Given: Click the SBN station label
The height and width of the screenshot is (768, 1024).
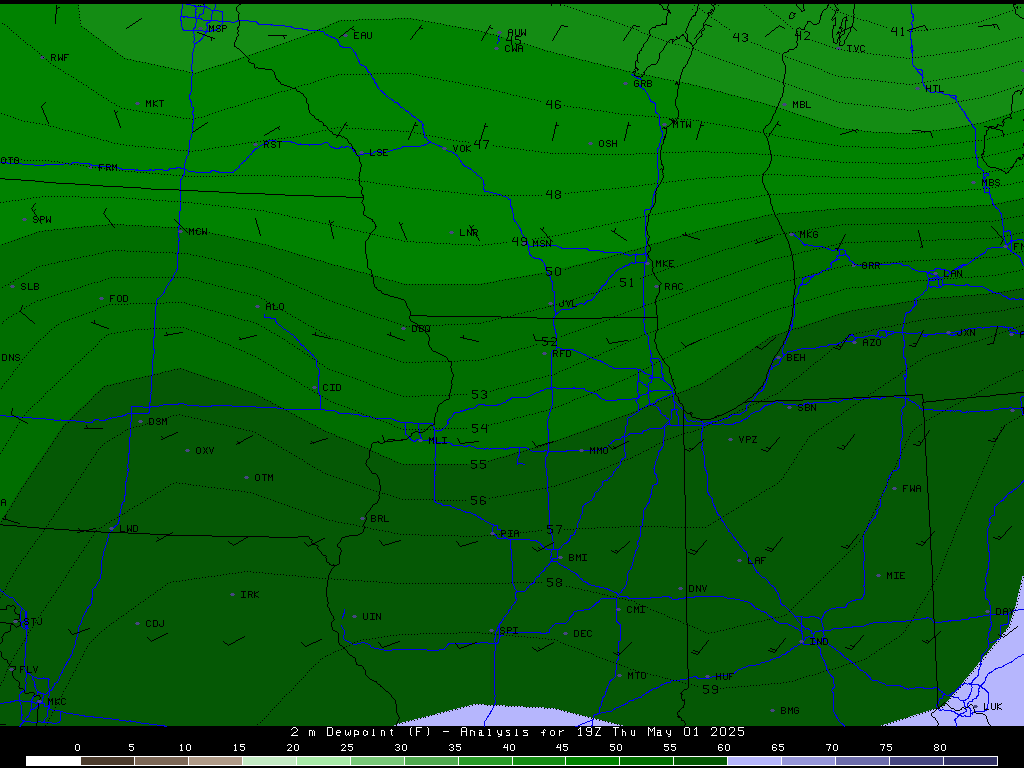Looking at the screenshot, I should [807, 407].
